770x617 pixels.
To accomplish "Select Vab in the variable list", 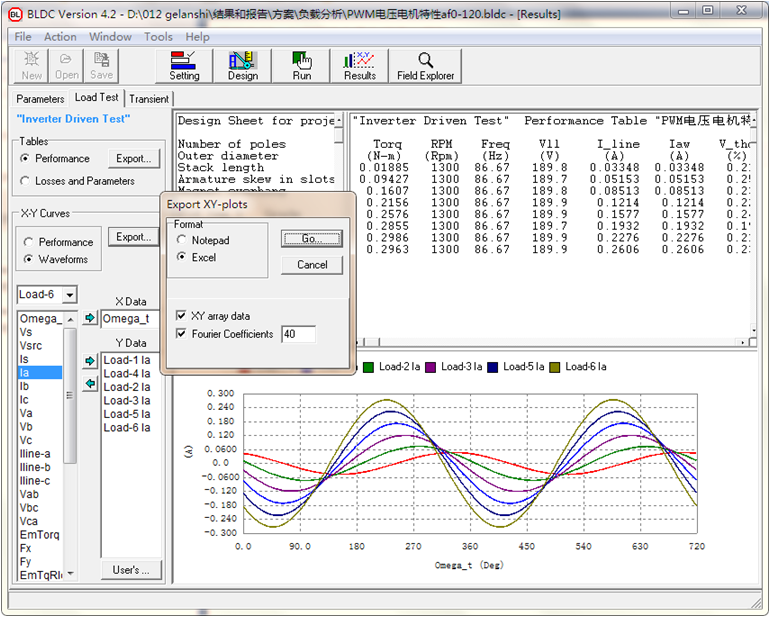I will 30,494.
